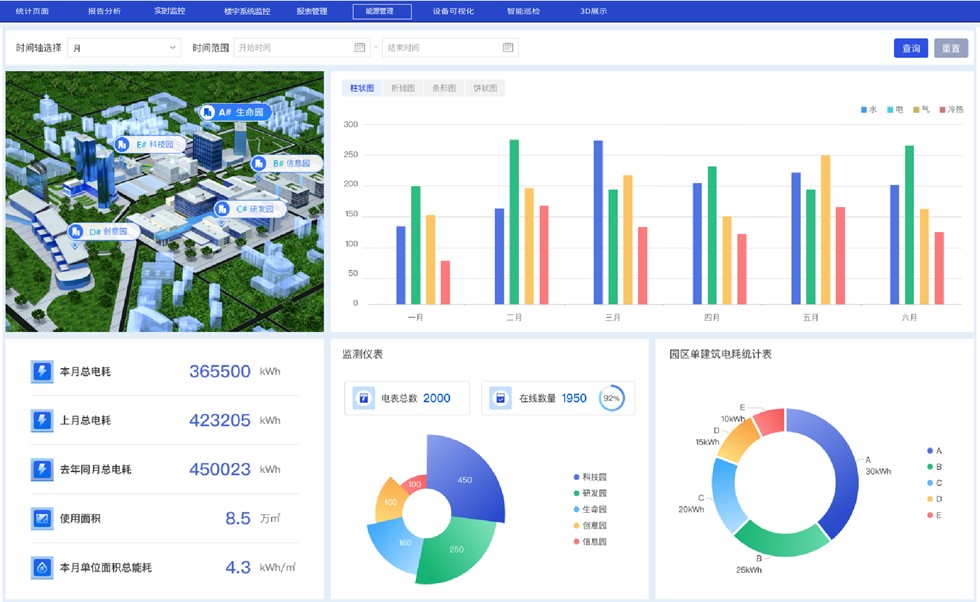980x602 pixels.
Task: Toggle the 水 series in chart legend
Action: click(868, 109)
